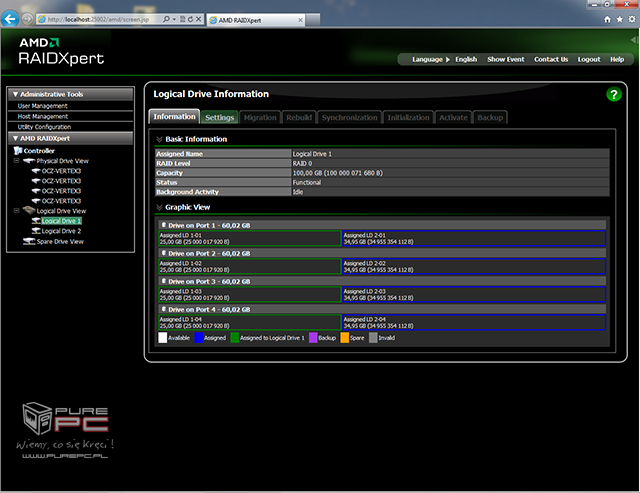
Task: Click the 'RAID 0' level value
Action: pyautogui.click(x=302, y=163)
